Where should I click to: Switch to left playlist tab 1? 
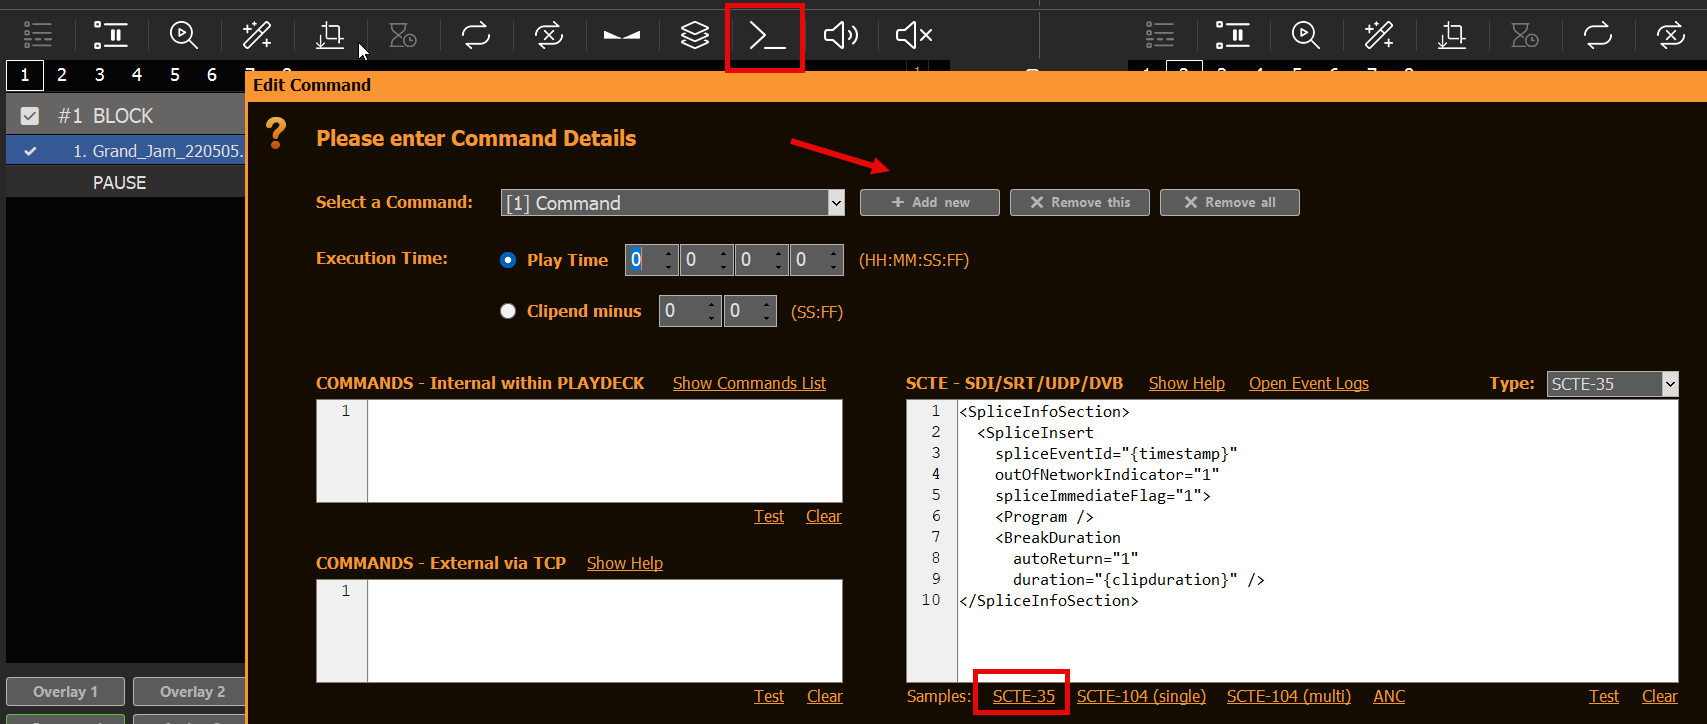pos(25,75)
